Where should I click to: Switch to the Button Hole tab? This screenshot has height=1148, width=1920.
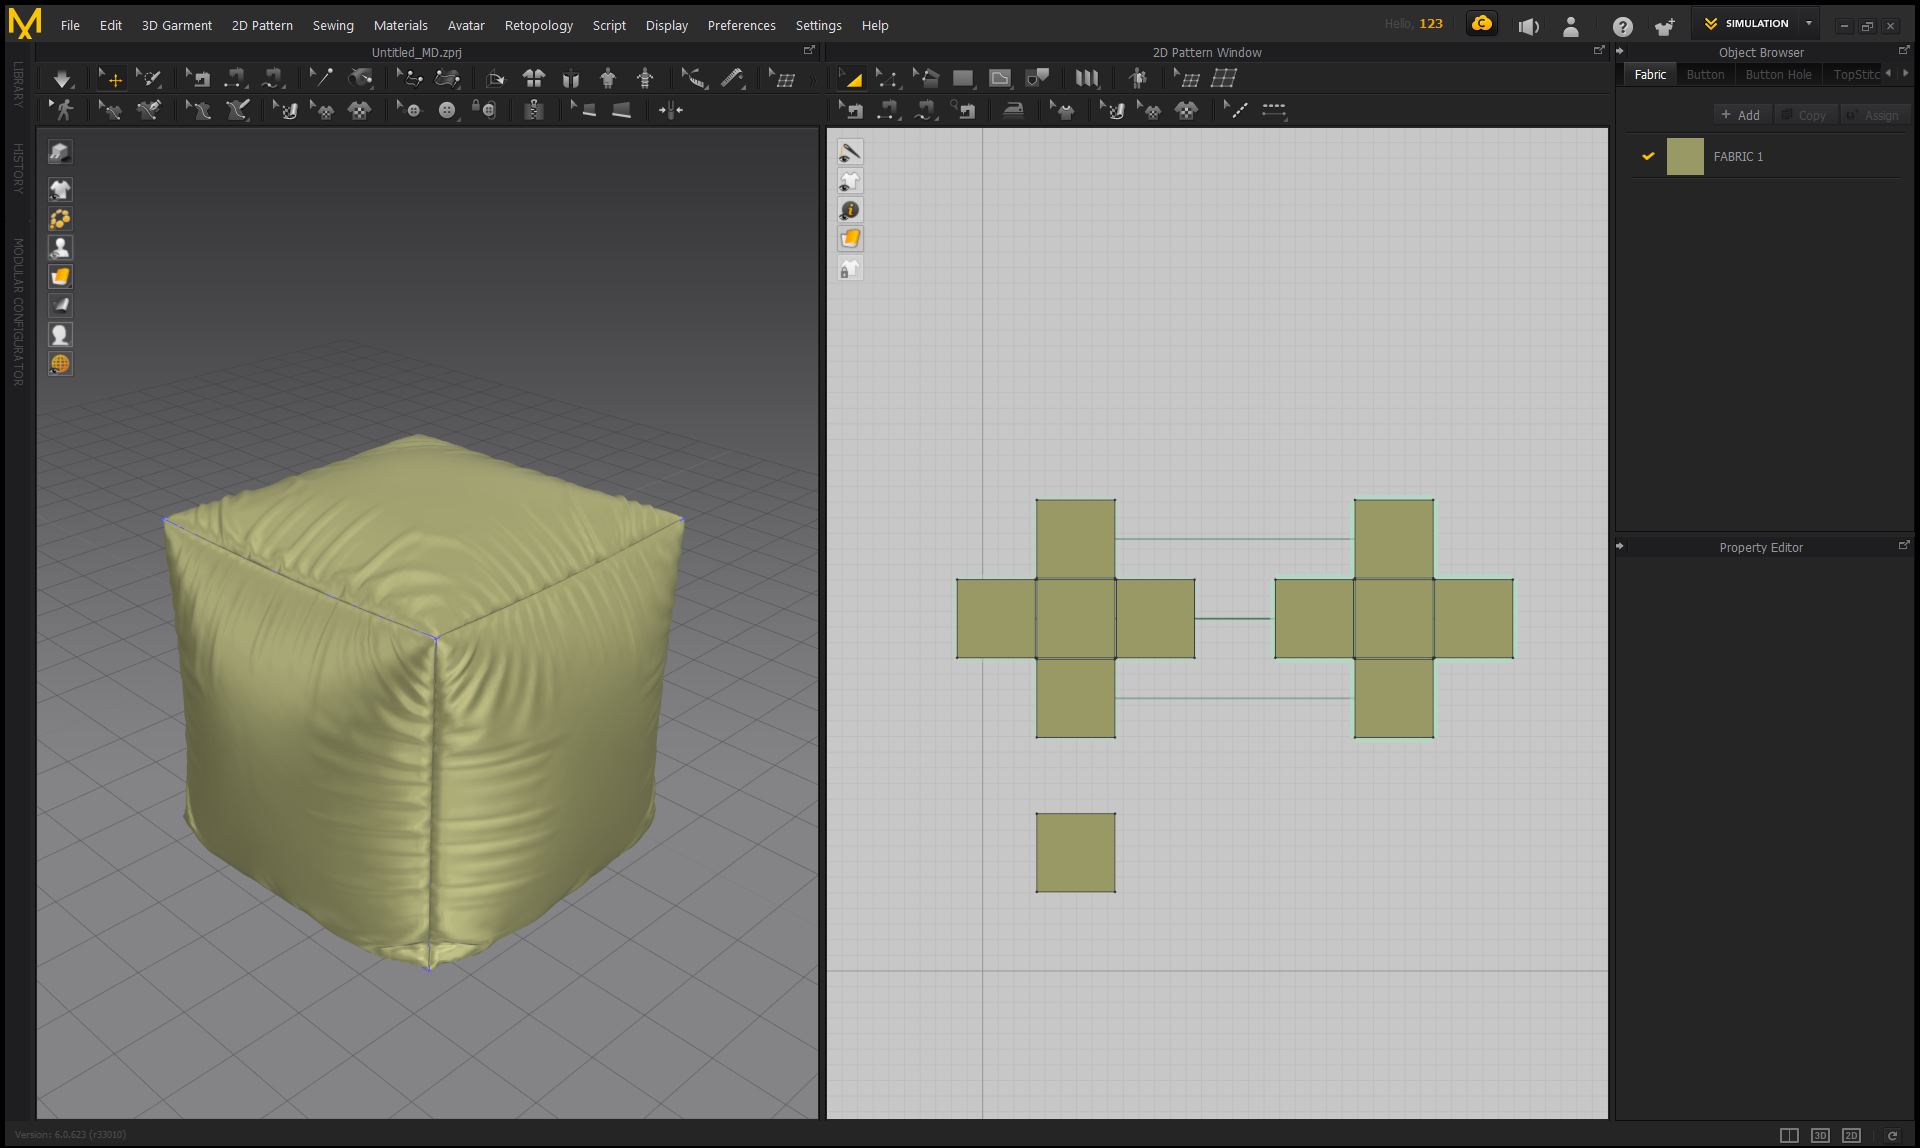point(1777,74)
